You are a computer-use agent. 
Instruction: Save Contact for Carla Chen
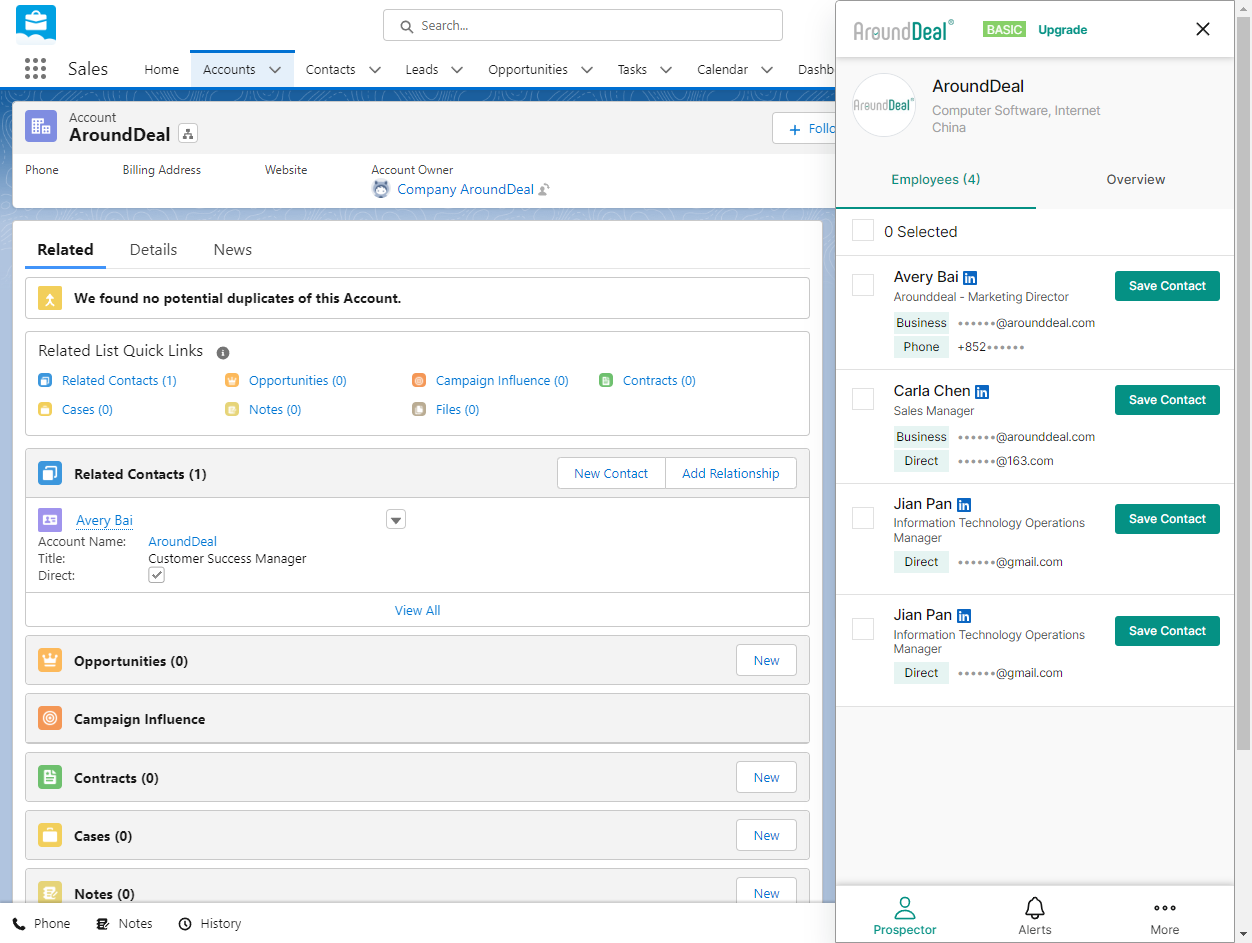pyautogui.click(x=1167, y=400)
